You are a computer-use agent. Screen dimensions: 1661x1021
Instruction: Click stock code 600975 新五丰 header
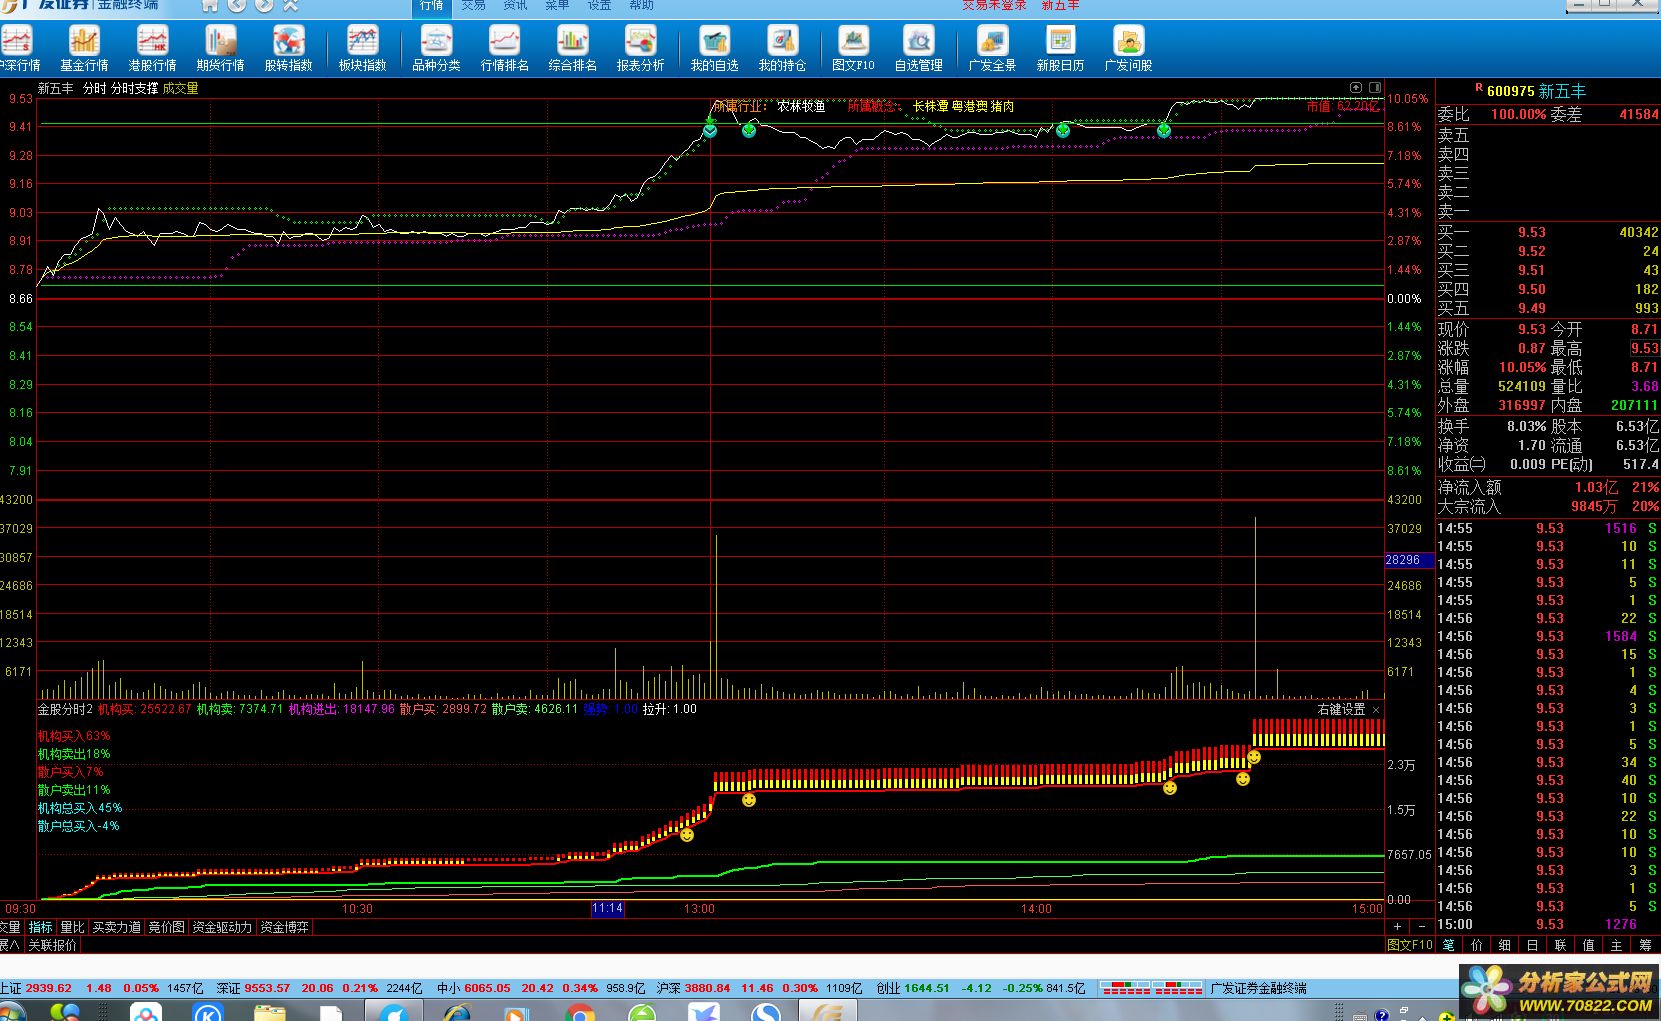1536,91
